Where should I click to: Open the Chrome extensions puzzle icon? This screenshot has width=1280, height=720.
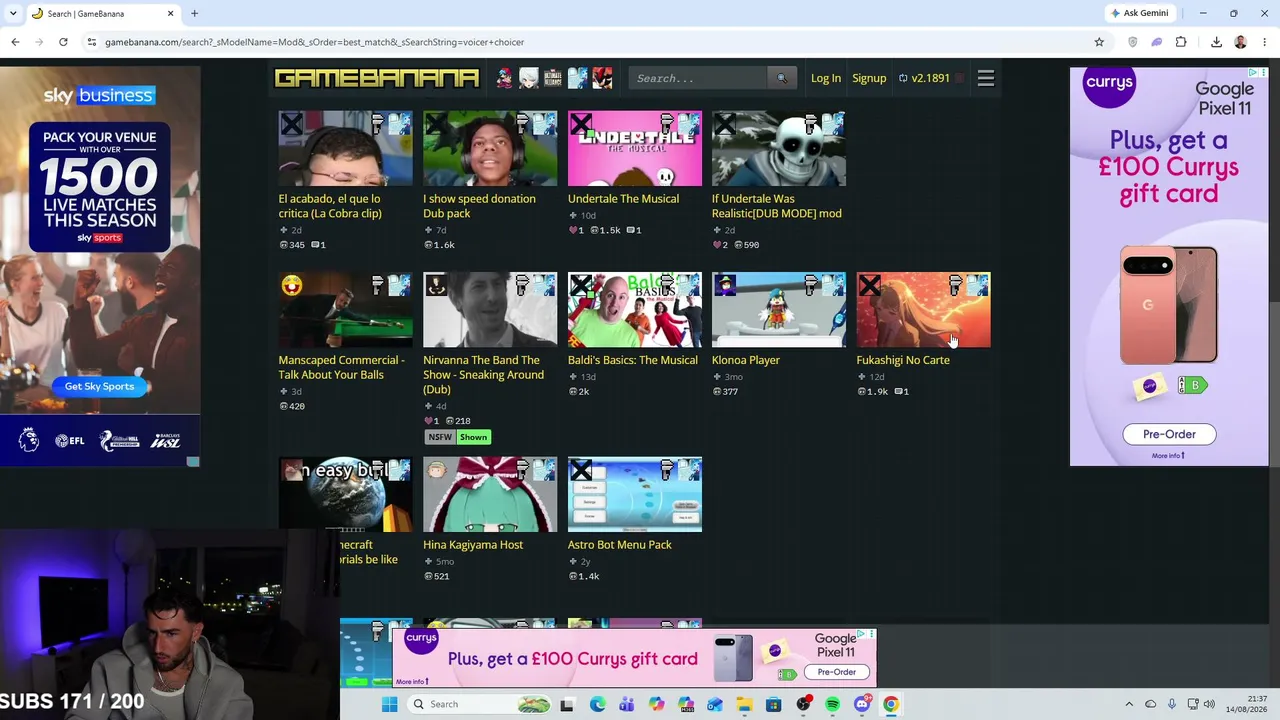click(x=1181, y=42)
